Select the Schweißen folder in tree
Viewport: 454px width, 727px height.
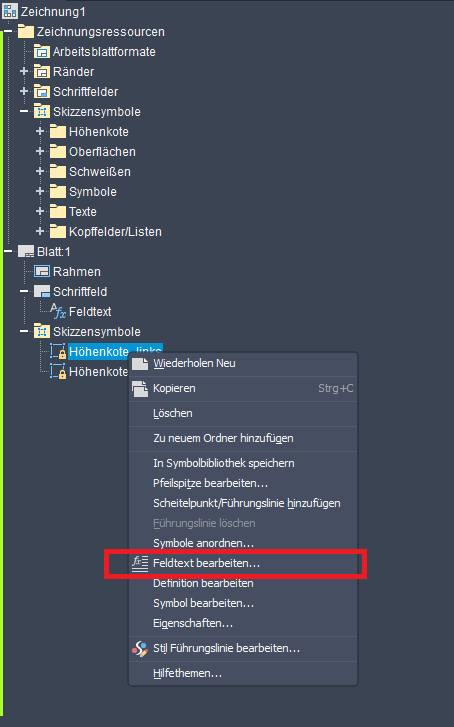100,172
